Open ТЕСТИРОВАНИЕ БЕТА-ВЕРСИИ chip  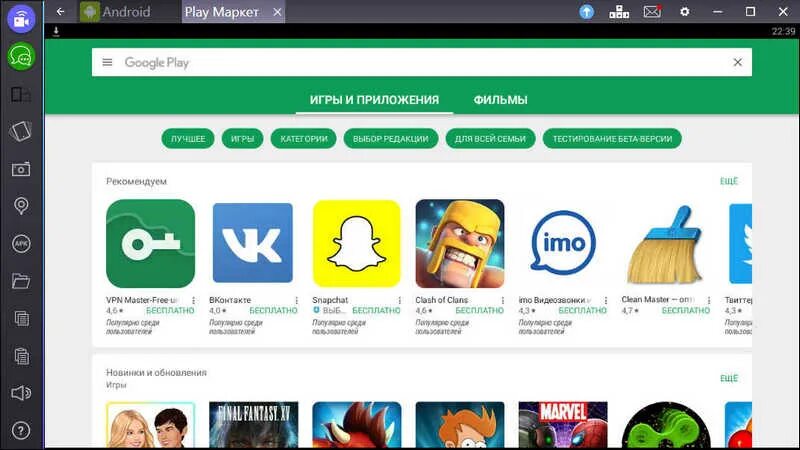612,139
